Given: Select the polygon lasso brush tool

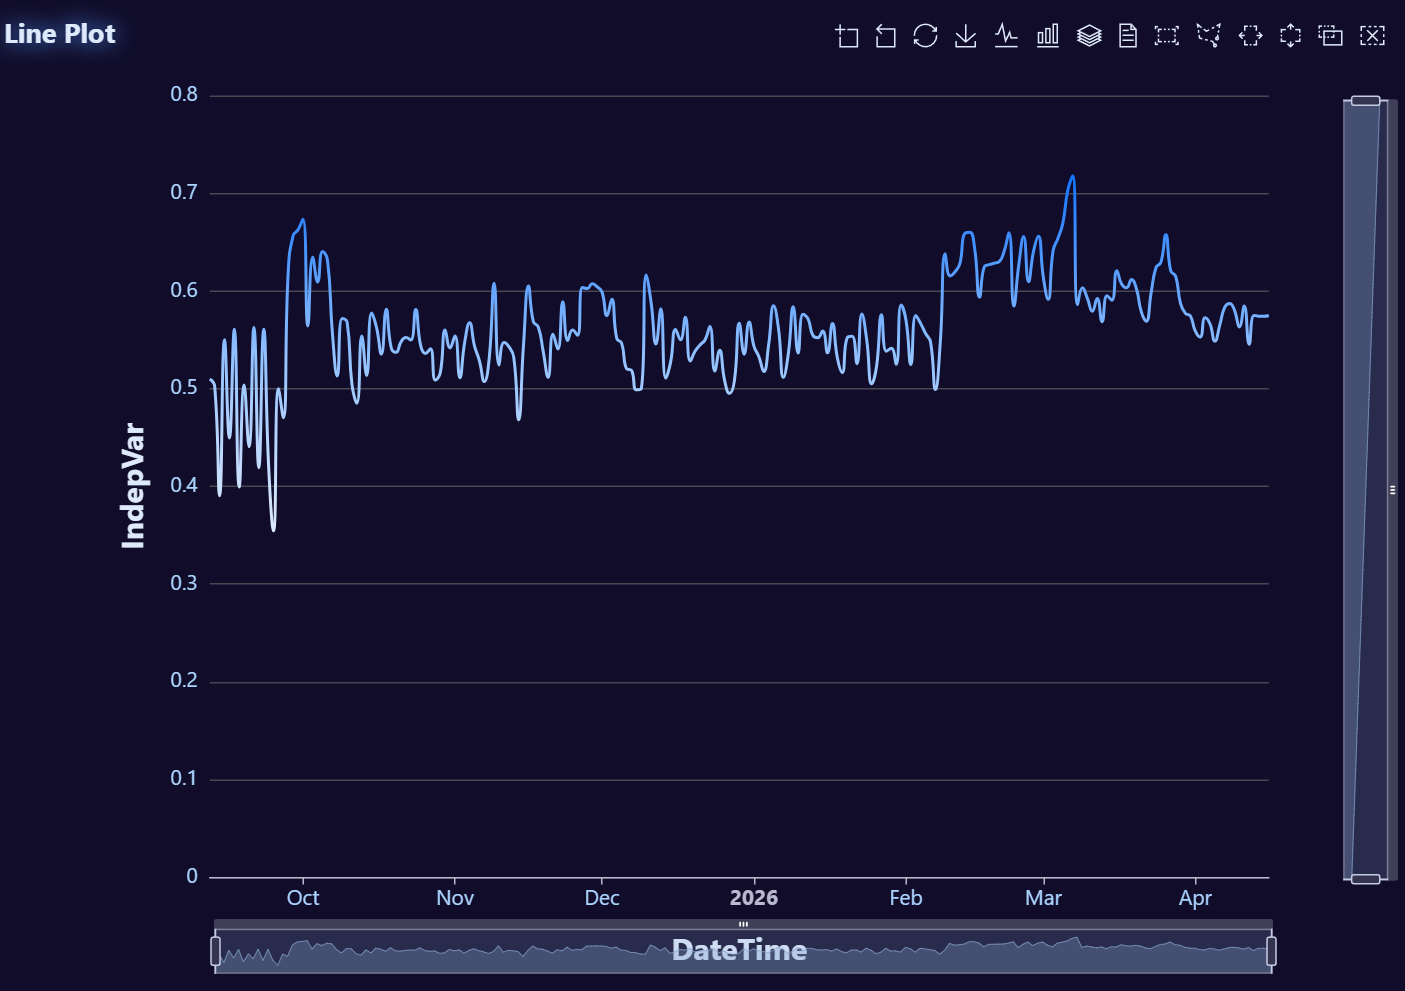Looking at the screenshot, I should click(1209, 37).
